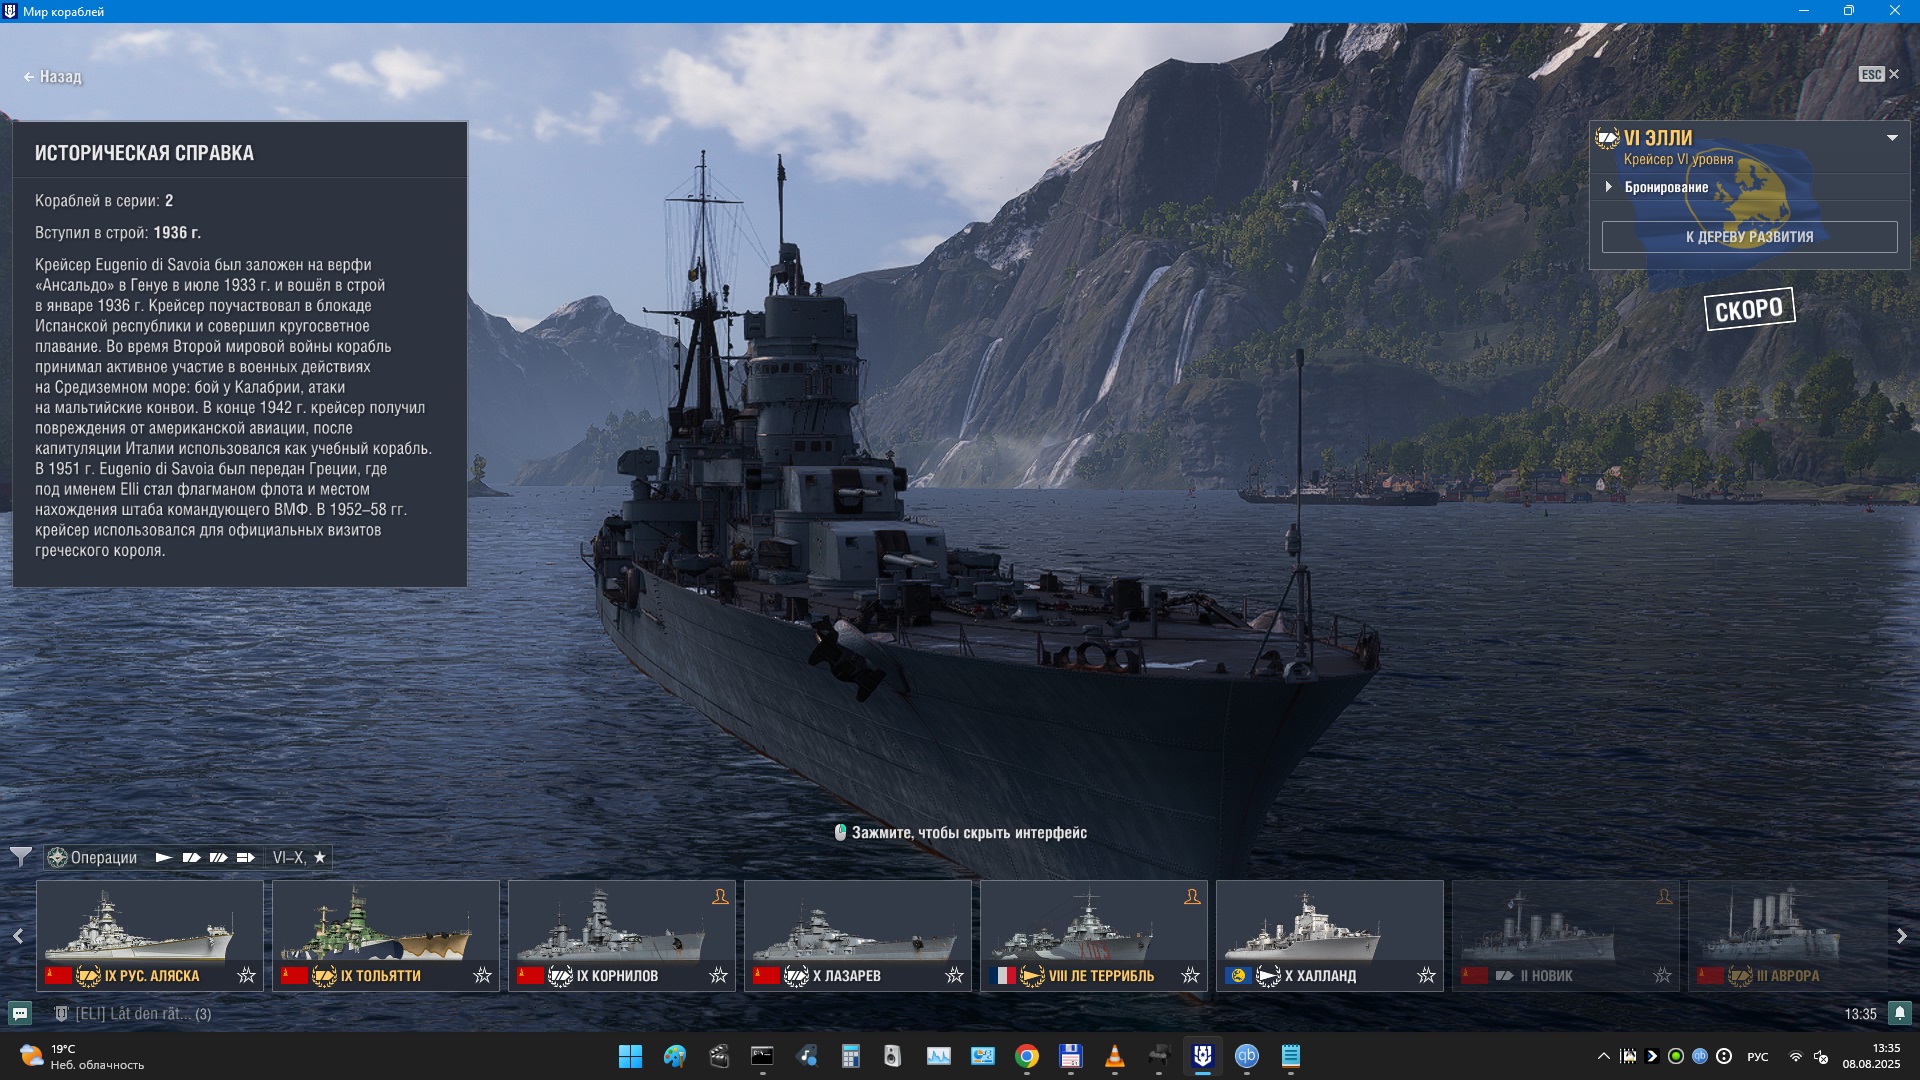Open VLC media player in the taskbar
Screen dimensions: 1920x1080
tap(1115, 1056)
